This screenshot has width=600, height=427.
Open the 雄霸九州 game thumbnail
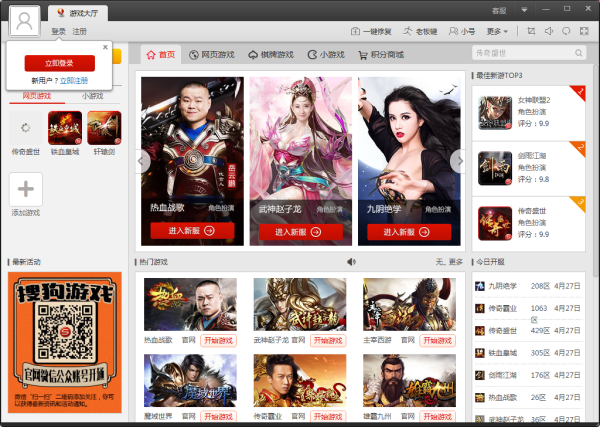[x=409, y=380]
